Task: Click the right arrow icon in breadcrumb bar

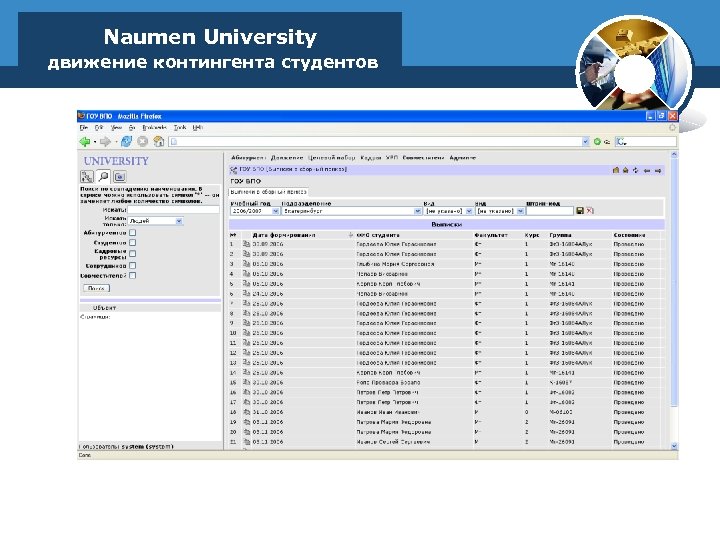Action: click(658, 170)
